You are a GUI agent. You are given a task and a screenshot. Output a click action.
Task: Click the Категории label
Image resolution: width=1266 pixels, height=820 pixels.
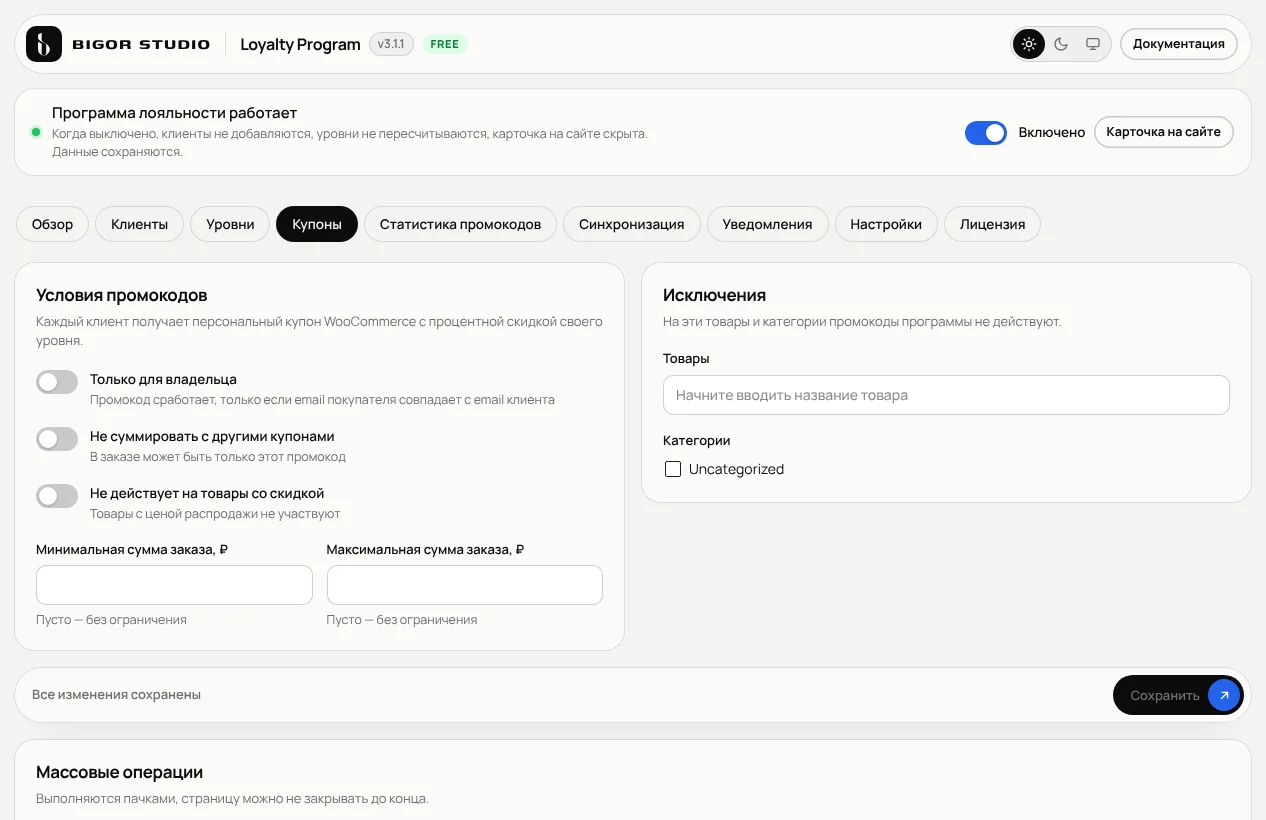pos(697,440)
